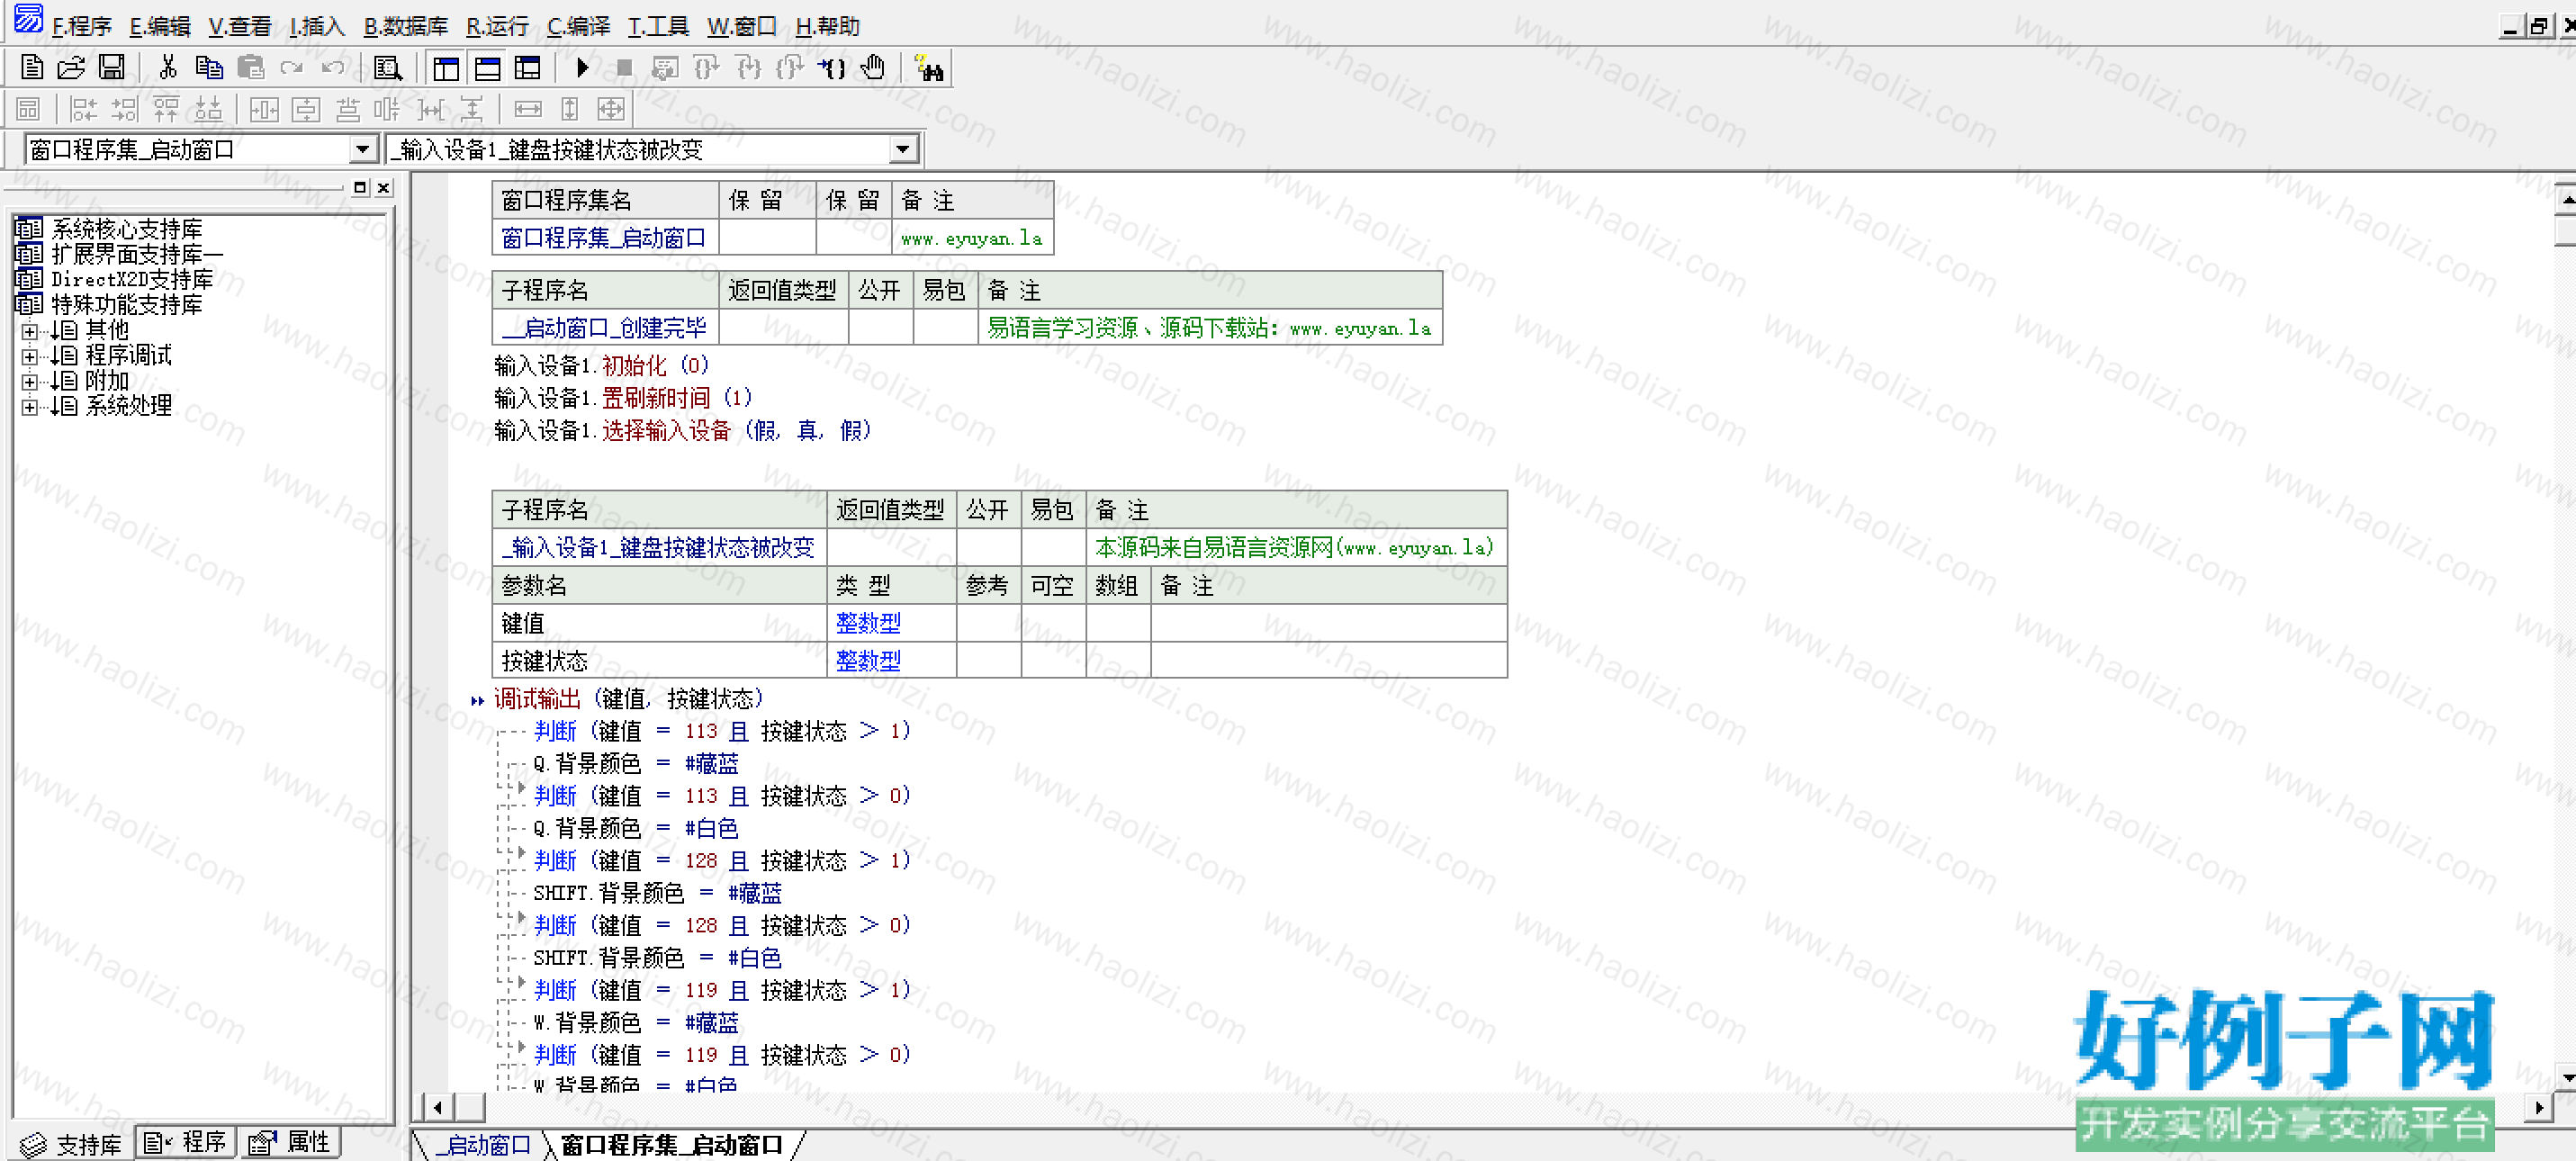Click the right-align controls icon
This screenshot has height=1161, width=2576.
coord(125,109)
